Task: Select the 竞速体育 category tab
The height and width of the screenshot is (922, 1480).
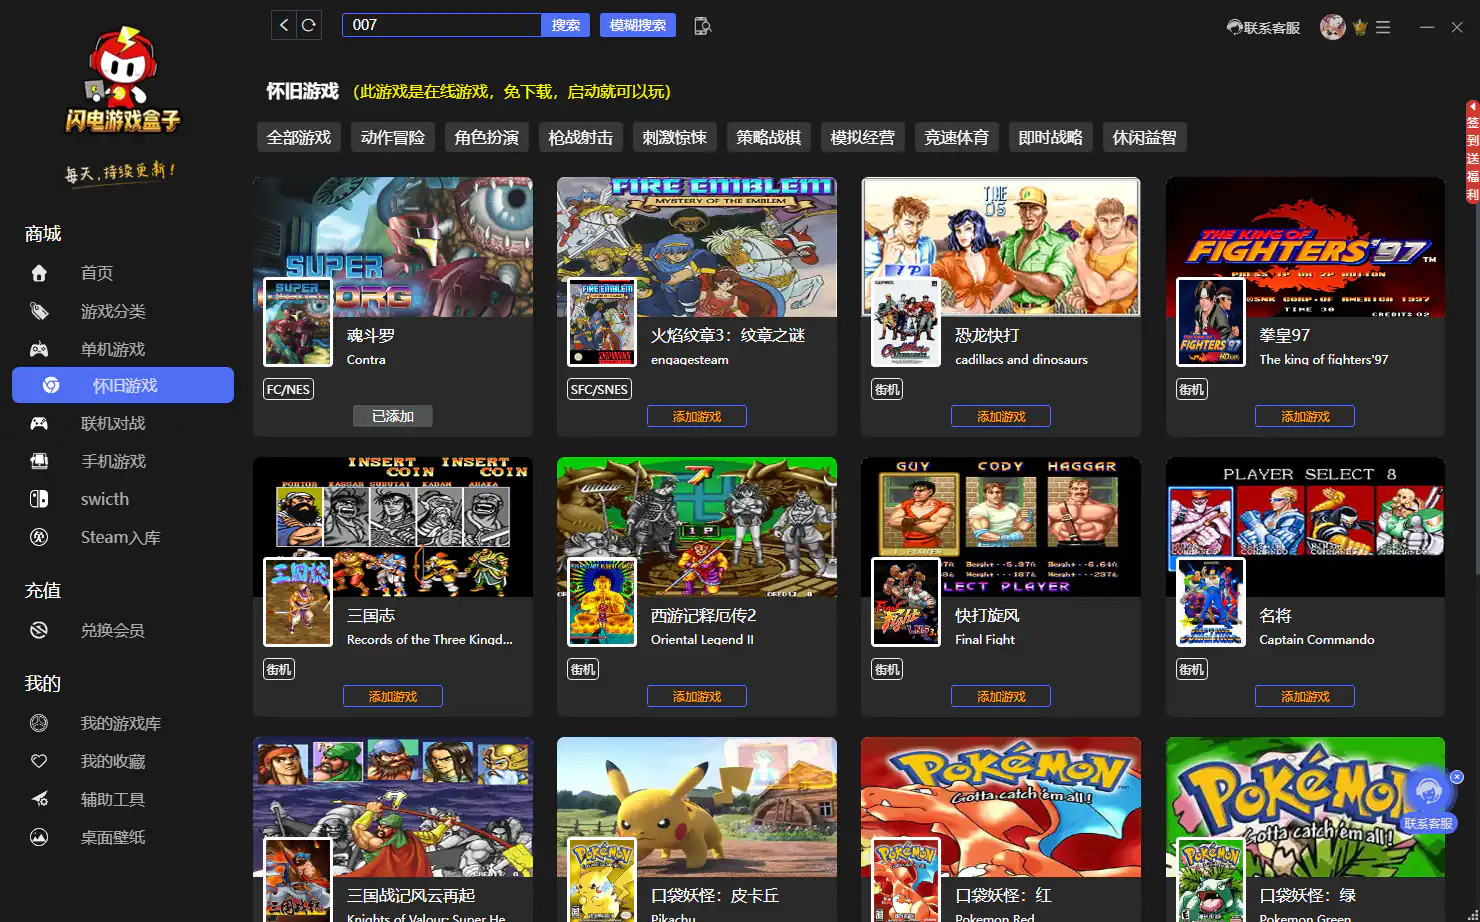Action: click(957, 138)
